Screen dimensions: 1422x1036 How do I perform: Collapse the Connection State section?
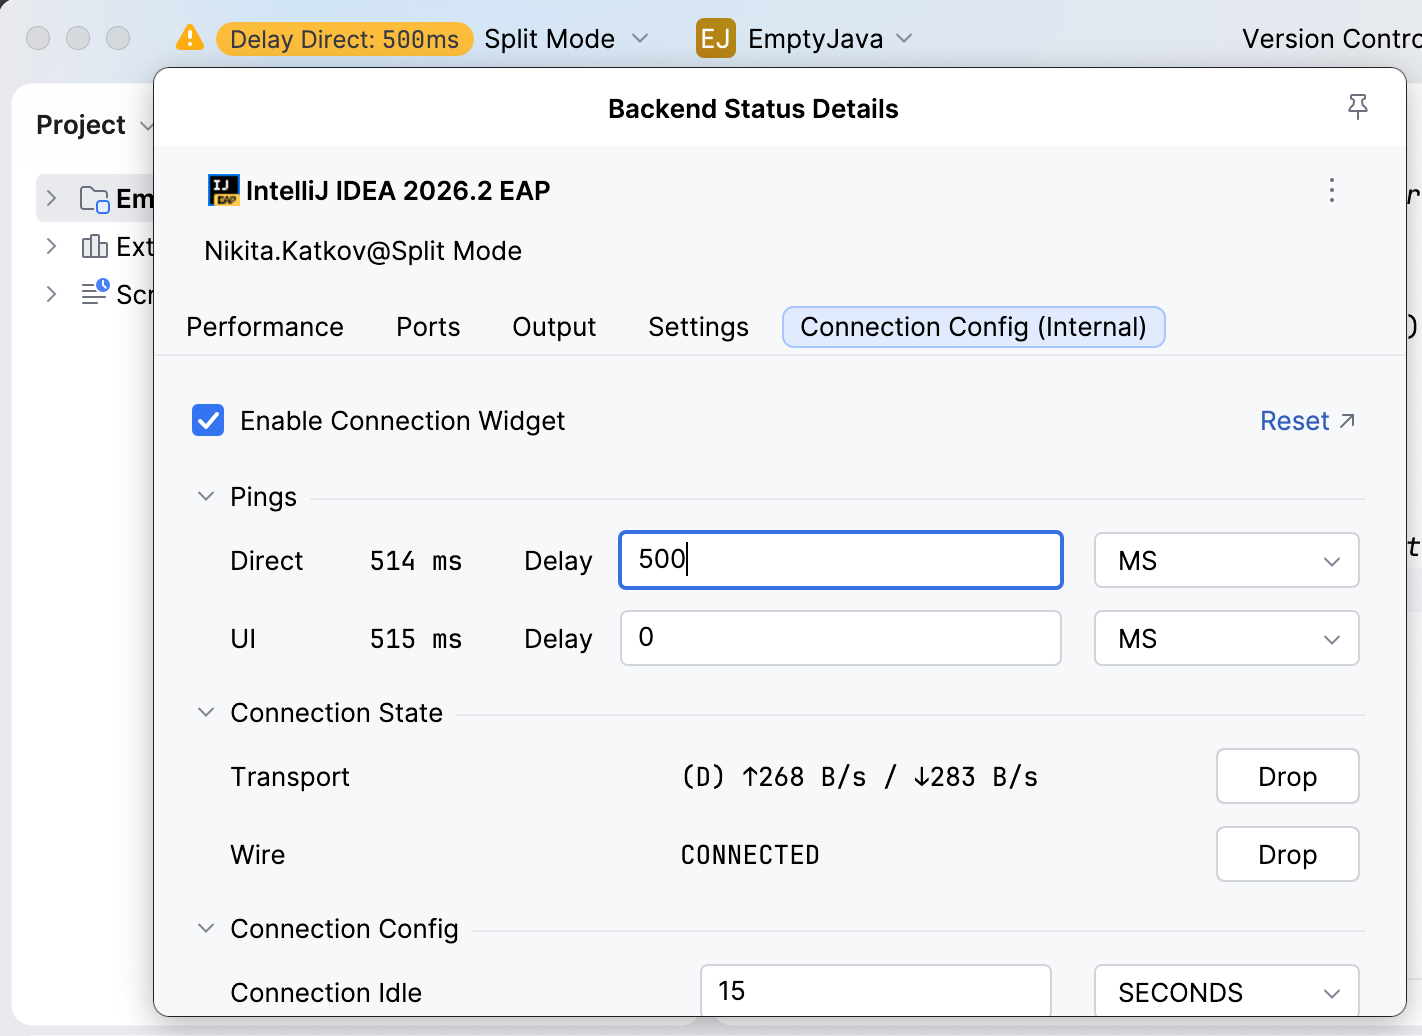tap(206, 712)
